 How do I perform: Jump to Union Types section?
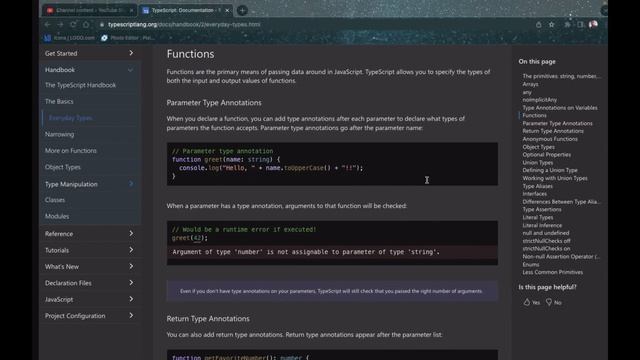[538, 162]
